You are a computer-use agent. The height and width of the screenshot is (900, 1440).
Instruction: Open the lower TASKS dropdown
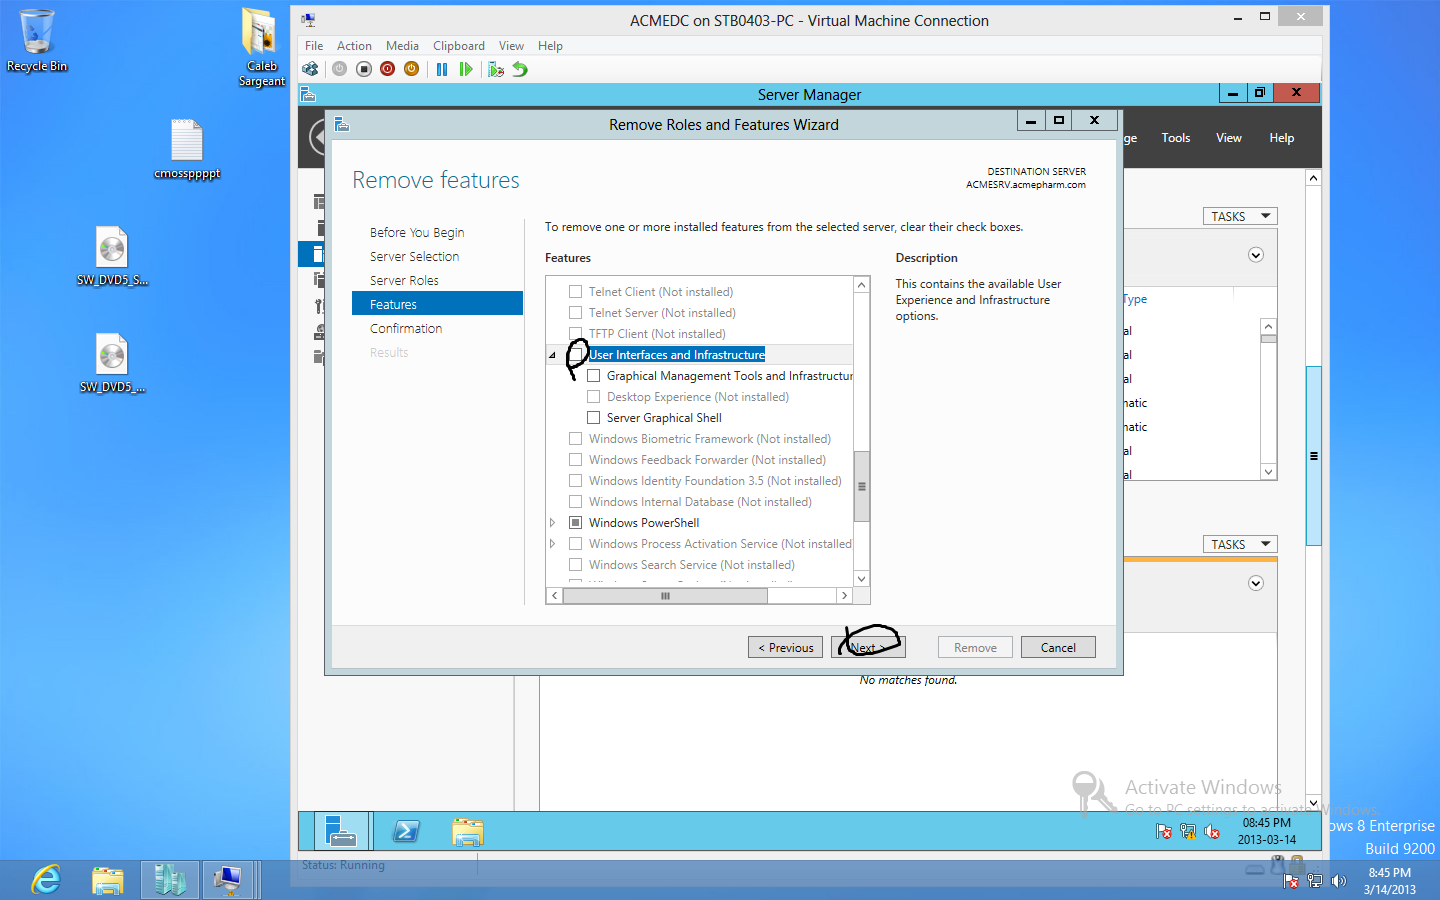click(x=1240, y=544)
